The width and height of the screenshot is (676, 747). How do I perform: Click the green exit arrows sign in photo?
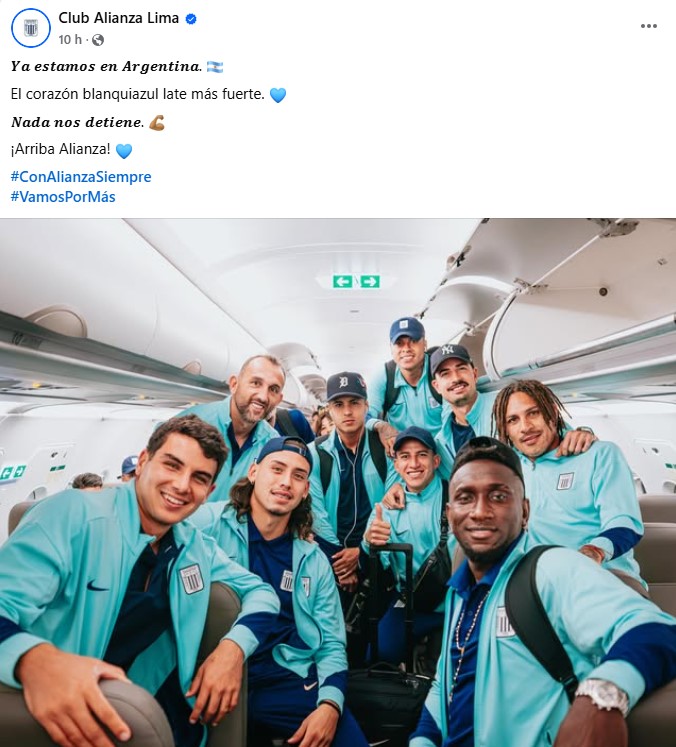(356, 282)
